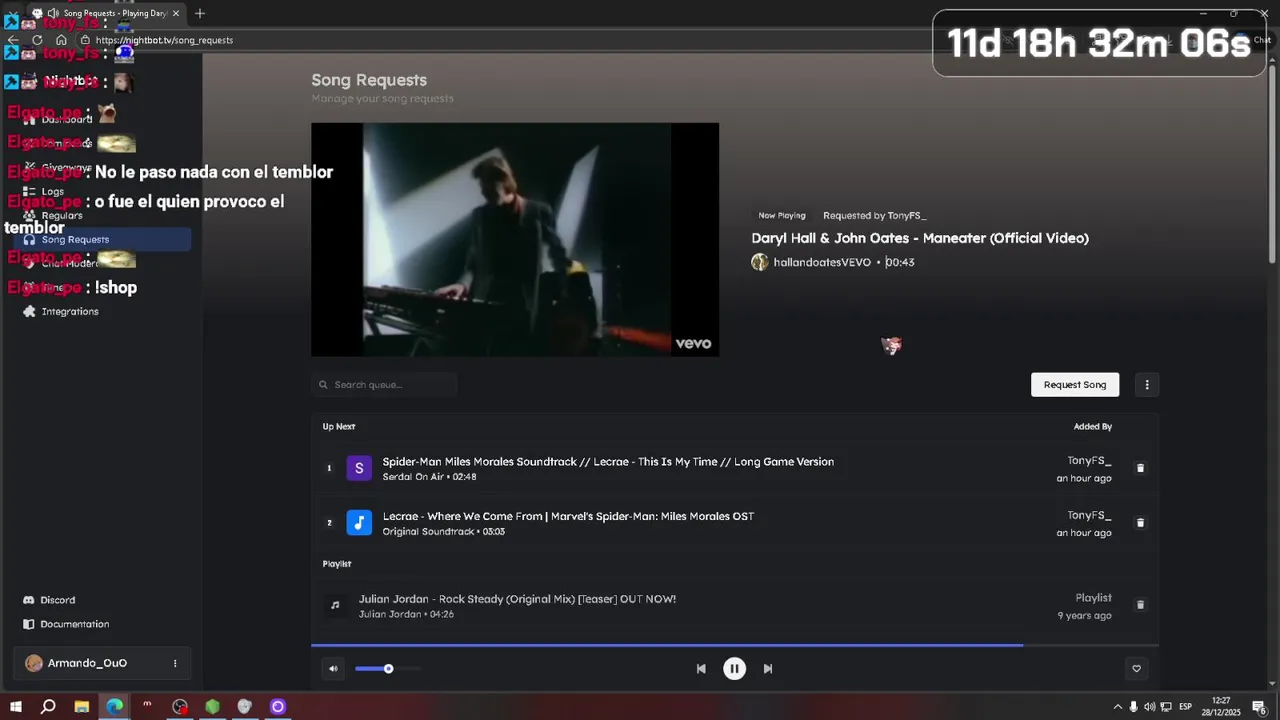Screen dimensions: 1280x720
Task: Click the Up Next section label
Action: click(339, 427)
